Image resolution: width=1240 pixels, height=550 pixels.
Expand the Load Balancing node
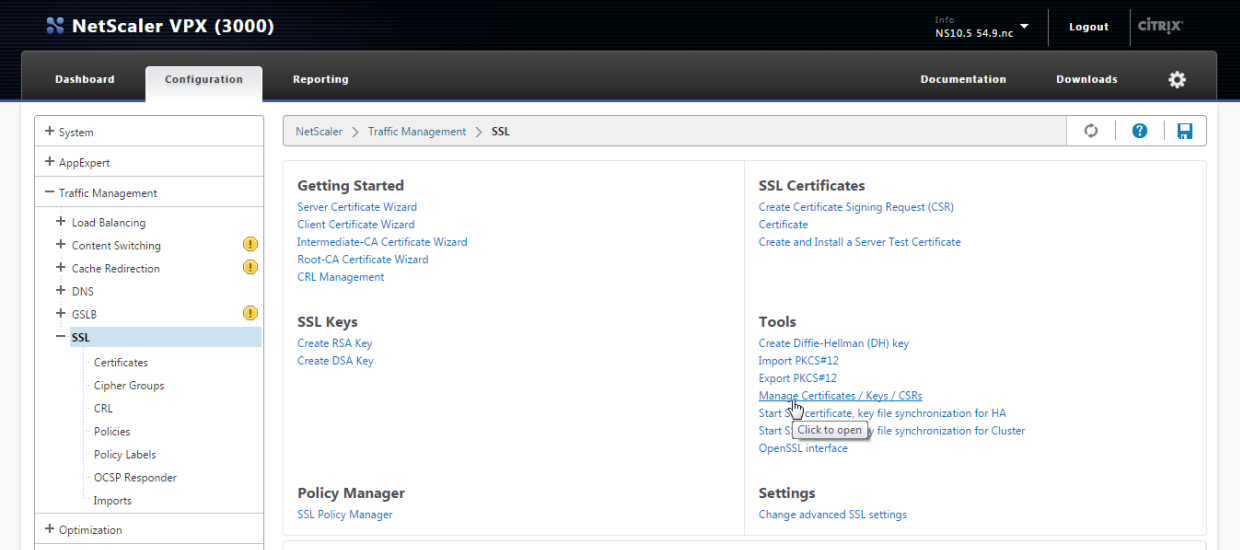(62, 222)
